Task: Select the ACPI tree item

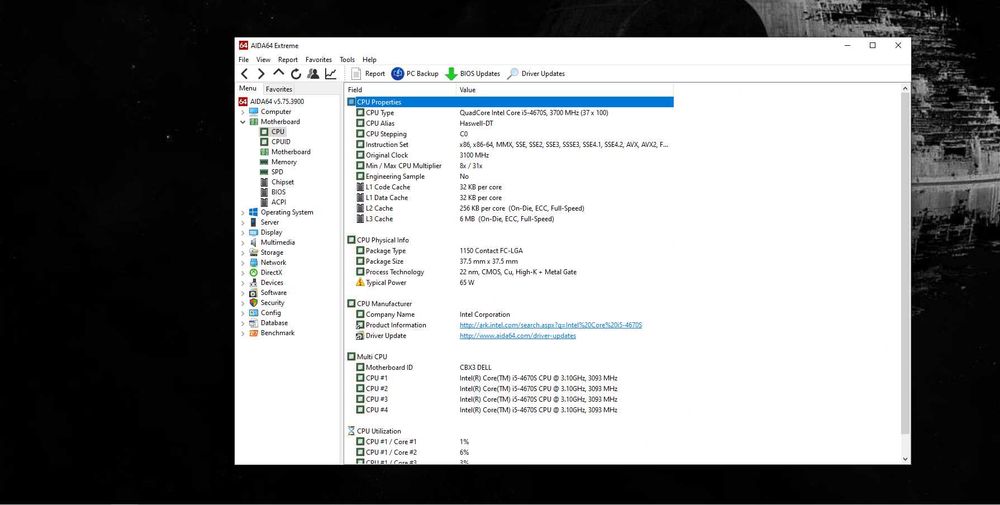Action: click(x=279, y=202)
